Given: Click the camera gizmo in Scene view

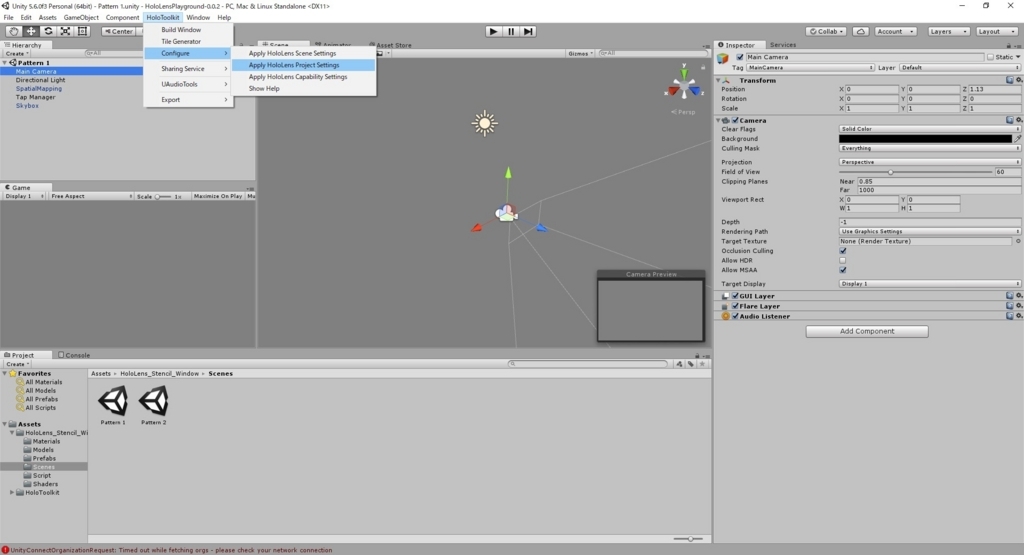Looking at the screenshot, I should [x=506, y=213].
